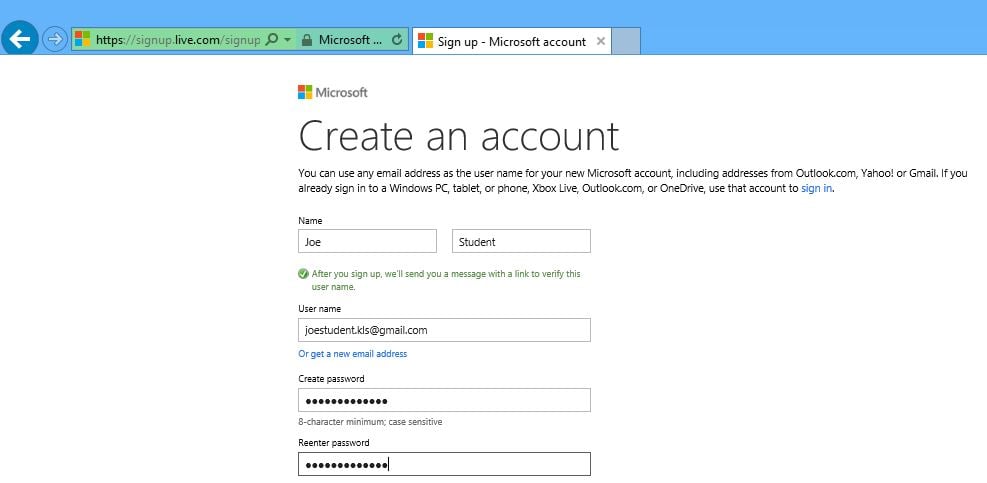Refresh the page with reload icon
The height and width of the screenshot is (483, 987).
(x=397, y=40)
